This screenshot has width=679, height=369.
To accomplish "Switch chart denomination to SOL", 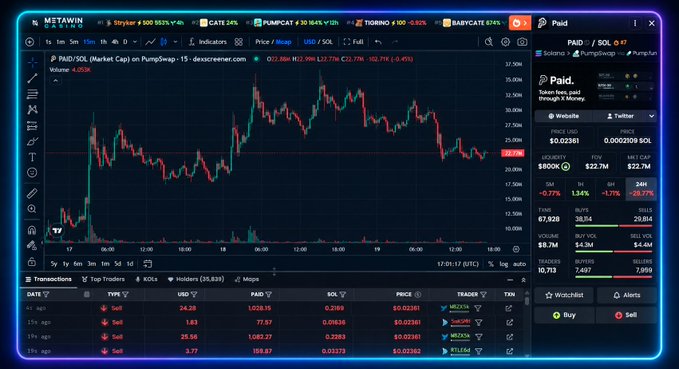I will (327, 42).
